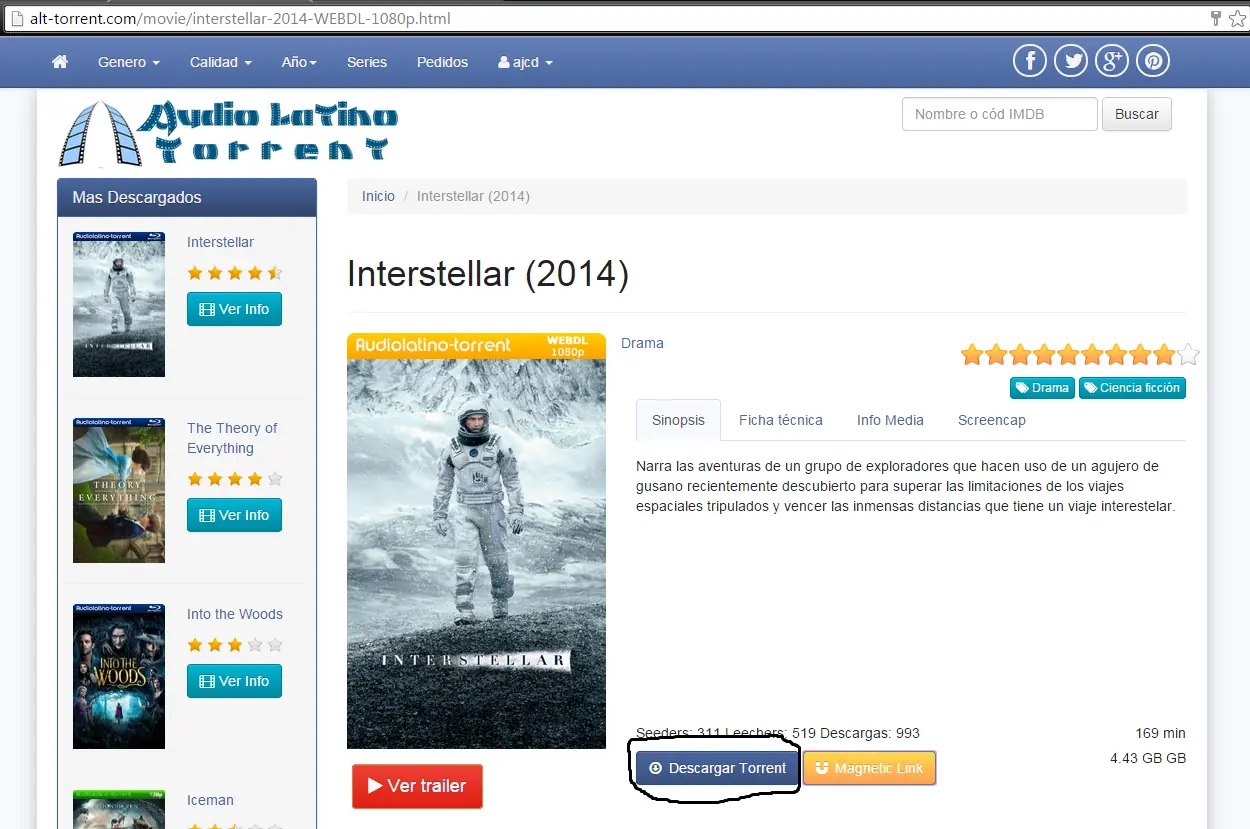Open the Series menu item
1250x829 pixels.
coord(367,62)
